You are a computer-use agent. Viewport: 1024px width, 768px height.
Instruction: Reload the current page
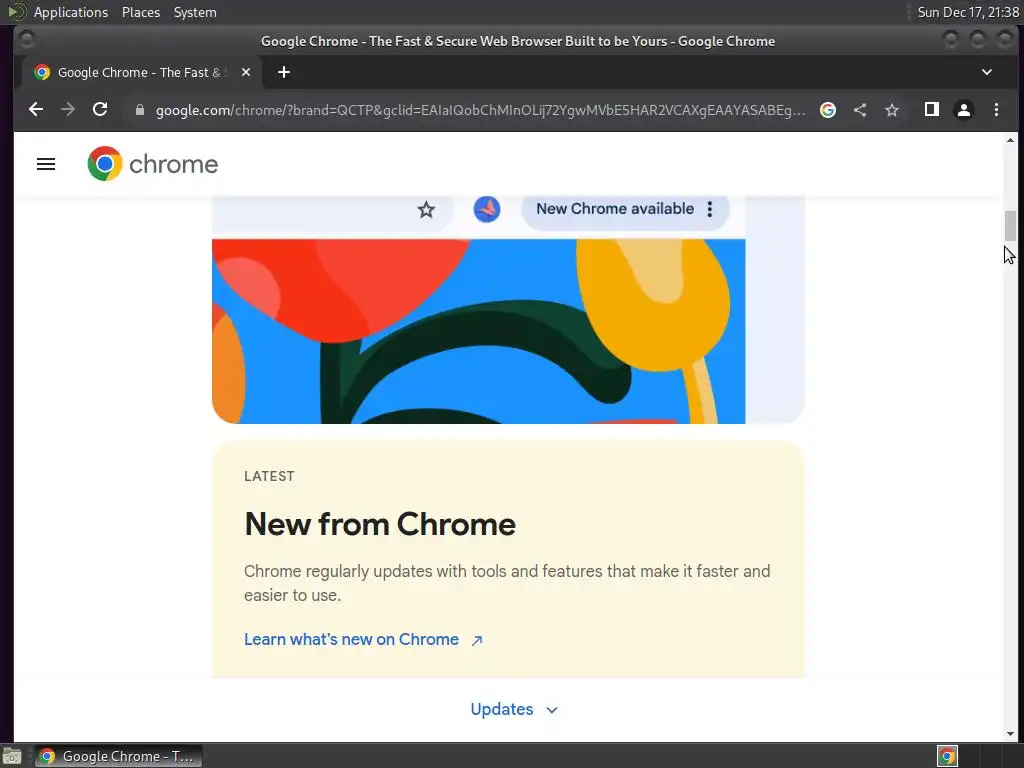pyautogui.click(x=100, y=110)
